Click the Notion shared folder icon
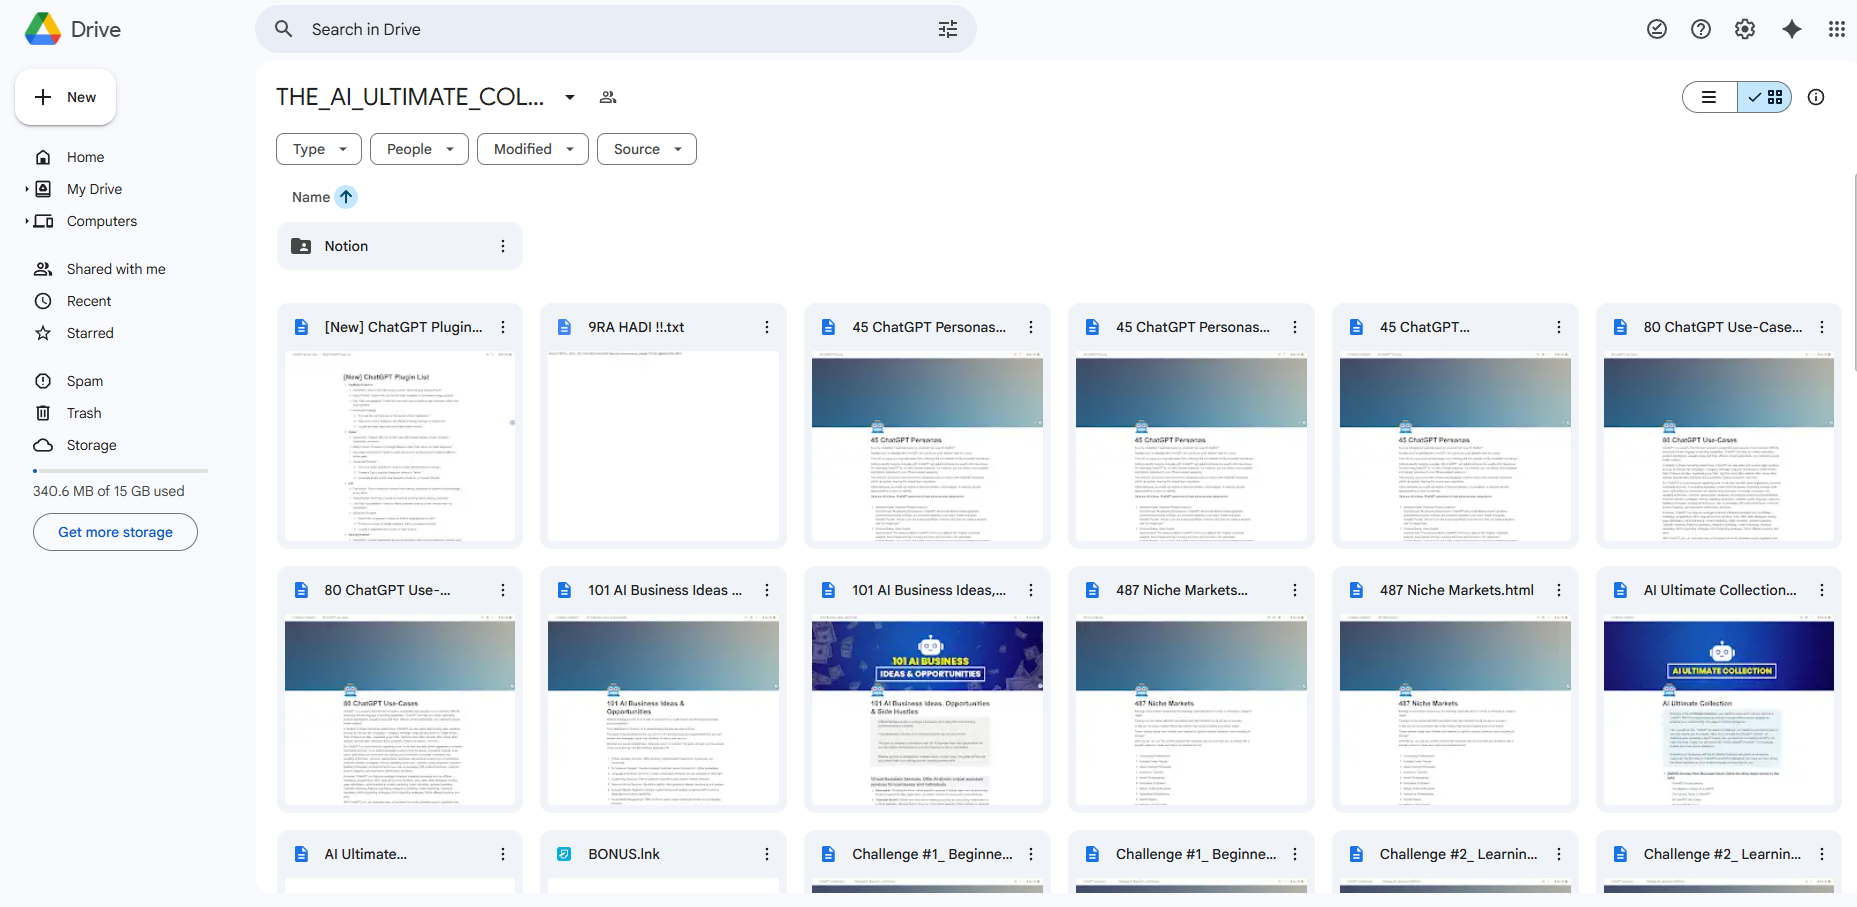The width and height of the screenshot is (1857, 907). [301, 246]
